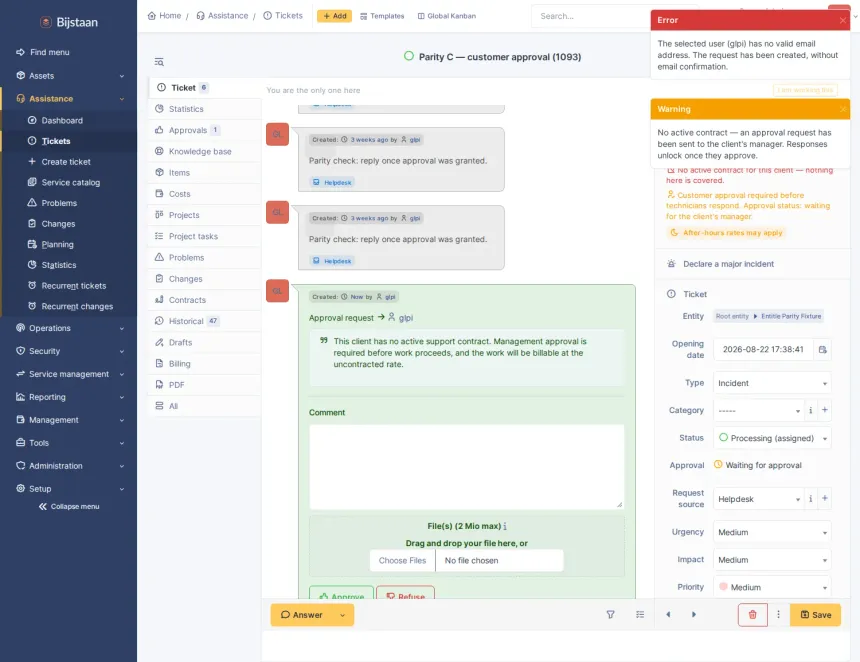Click the Home breadcrumb icon

pos(152,16)
